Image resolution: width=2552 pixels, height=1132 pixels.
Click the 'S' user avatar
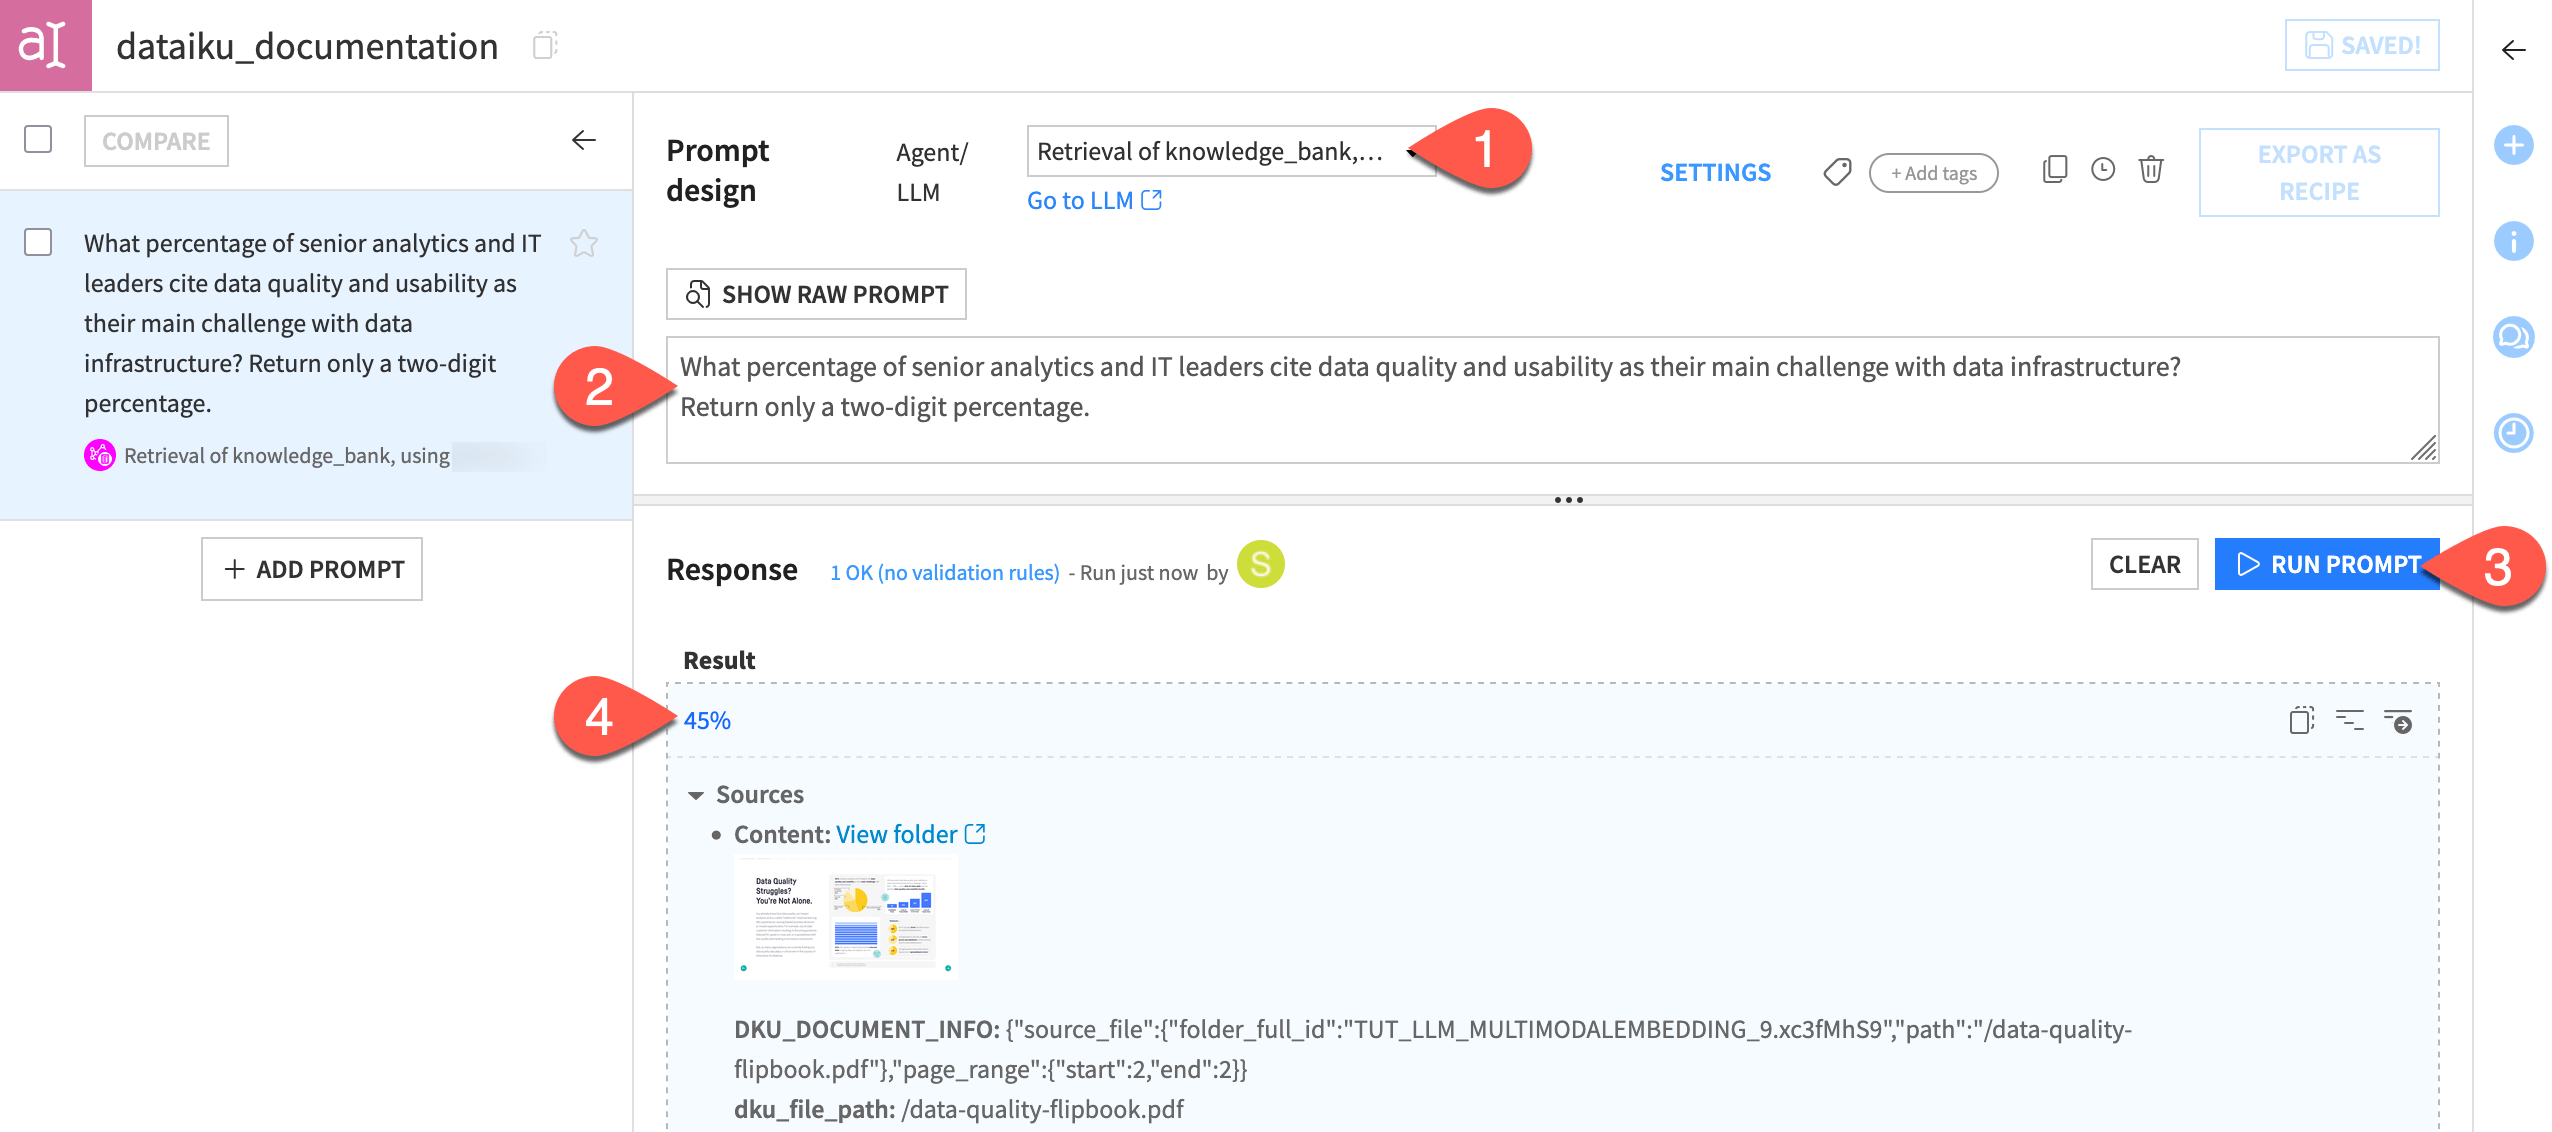coord(1260,565)
